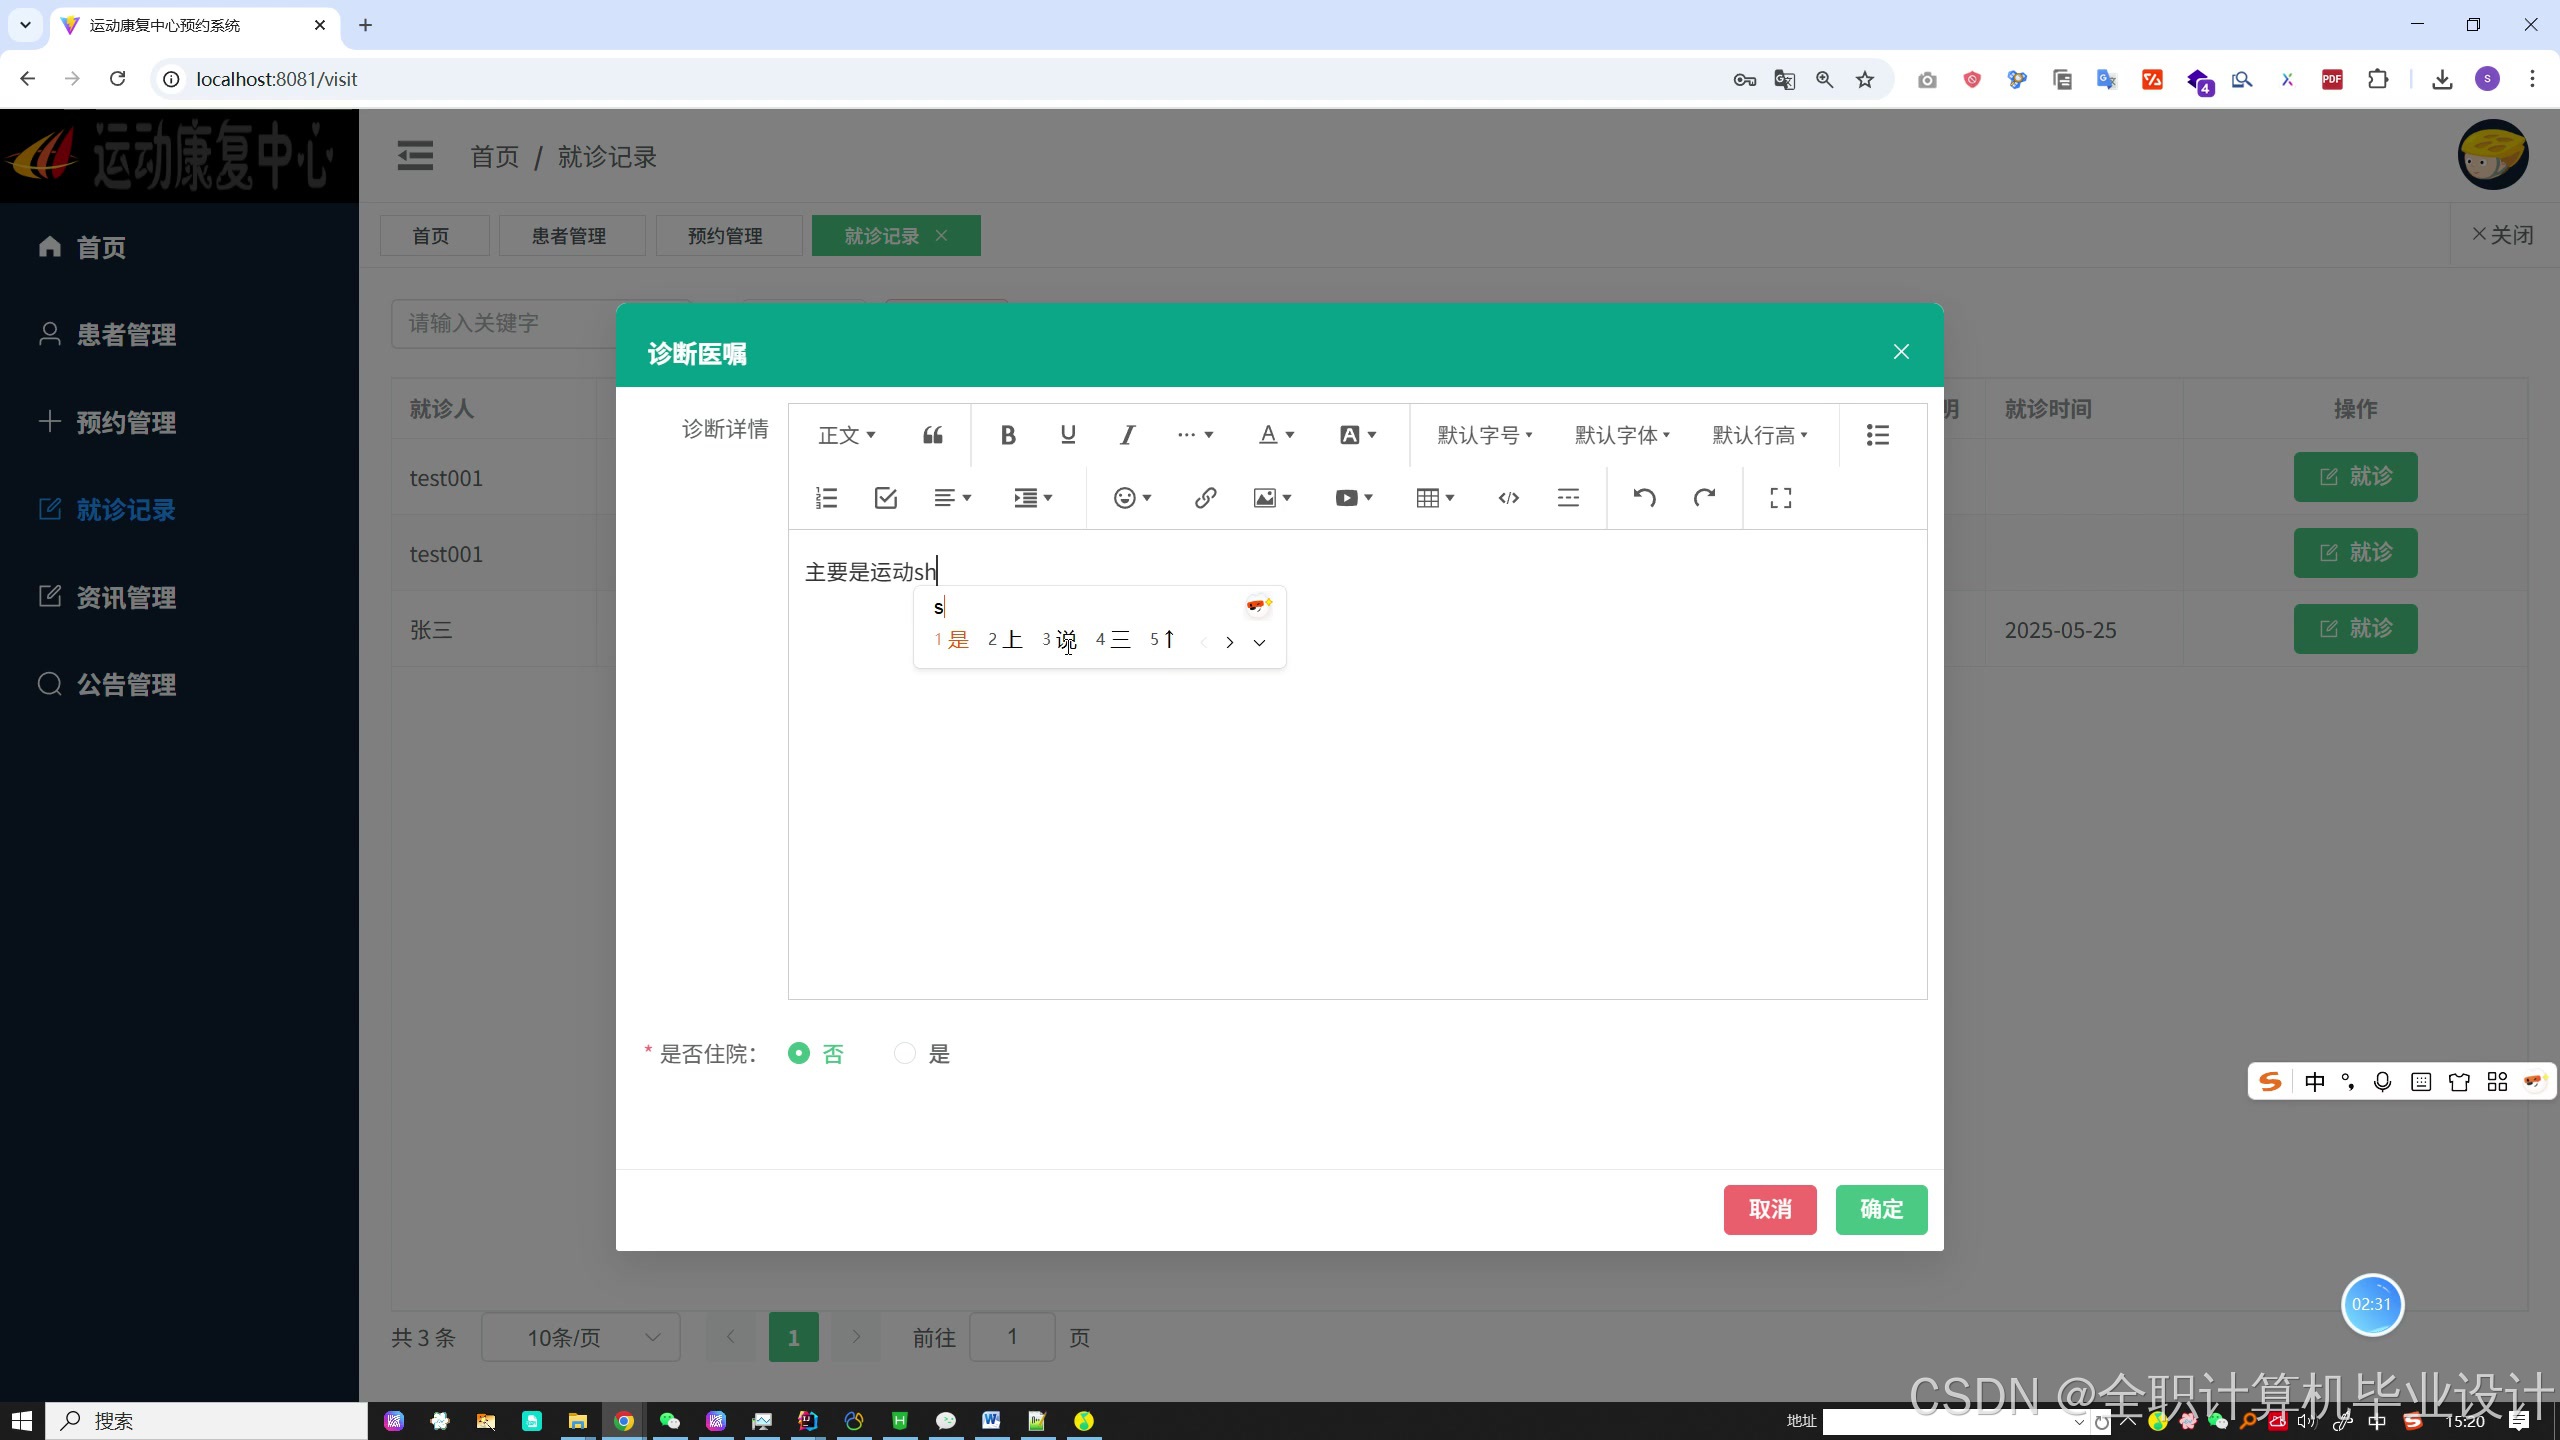The height and width of the screenshot is (1440, 2560).
Task: Insert a to-do checklist
Action: tap(885, 498)
